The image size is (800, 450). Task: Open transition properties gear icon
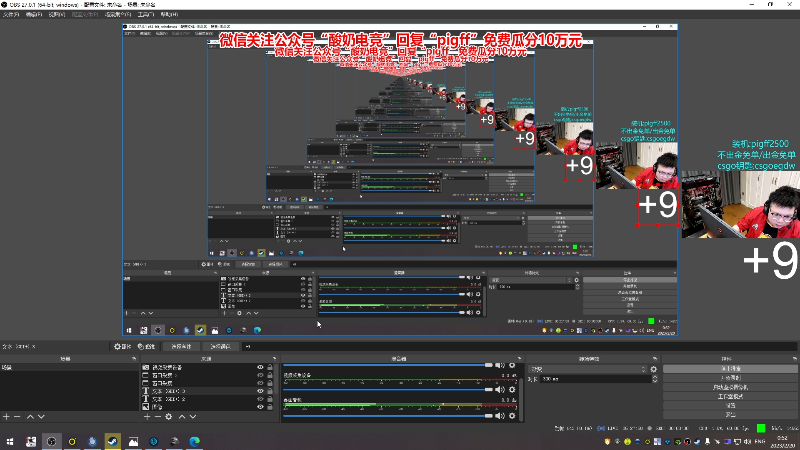[654, 369]
